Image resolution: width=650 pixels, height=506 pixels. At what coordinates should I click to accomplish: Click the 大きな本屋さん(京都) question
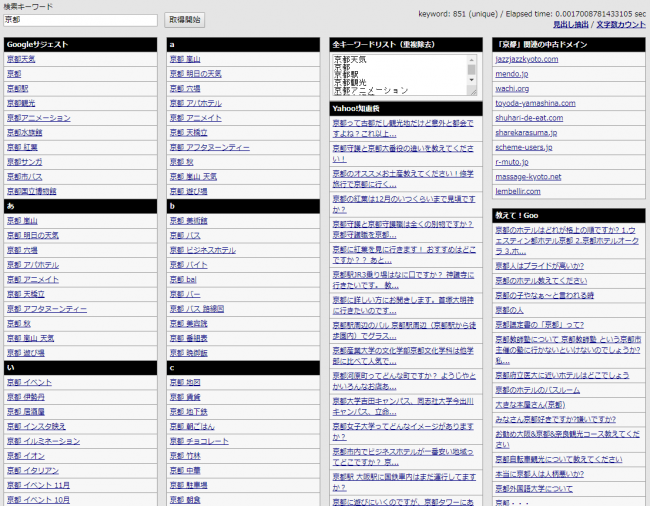tap(530, 405)
